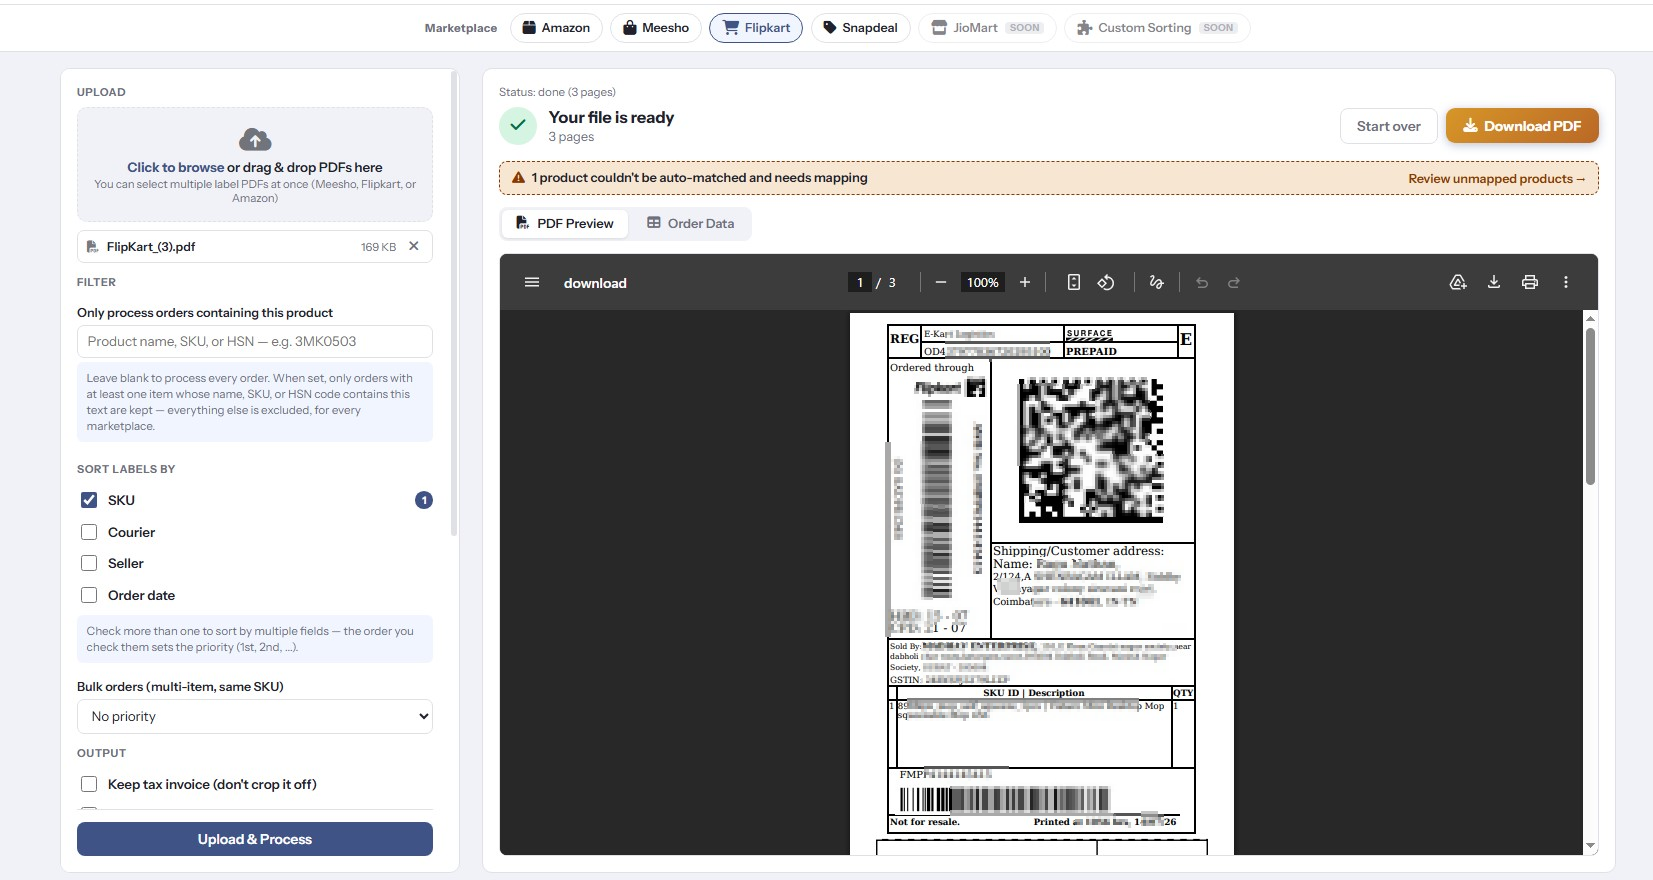The image size is (1653, 880).
Task: Zoom out the PDF preview
Action: 941,283
